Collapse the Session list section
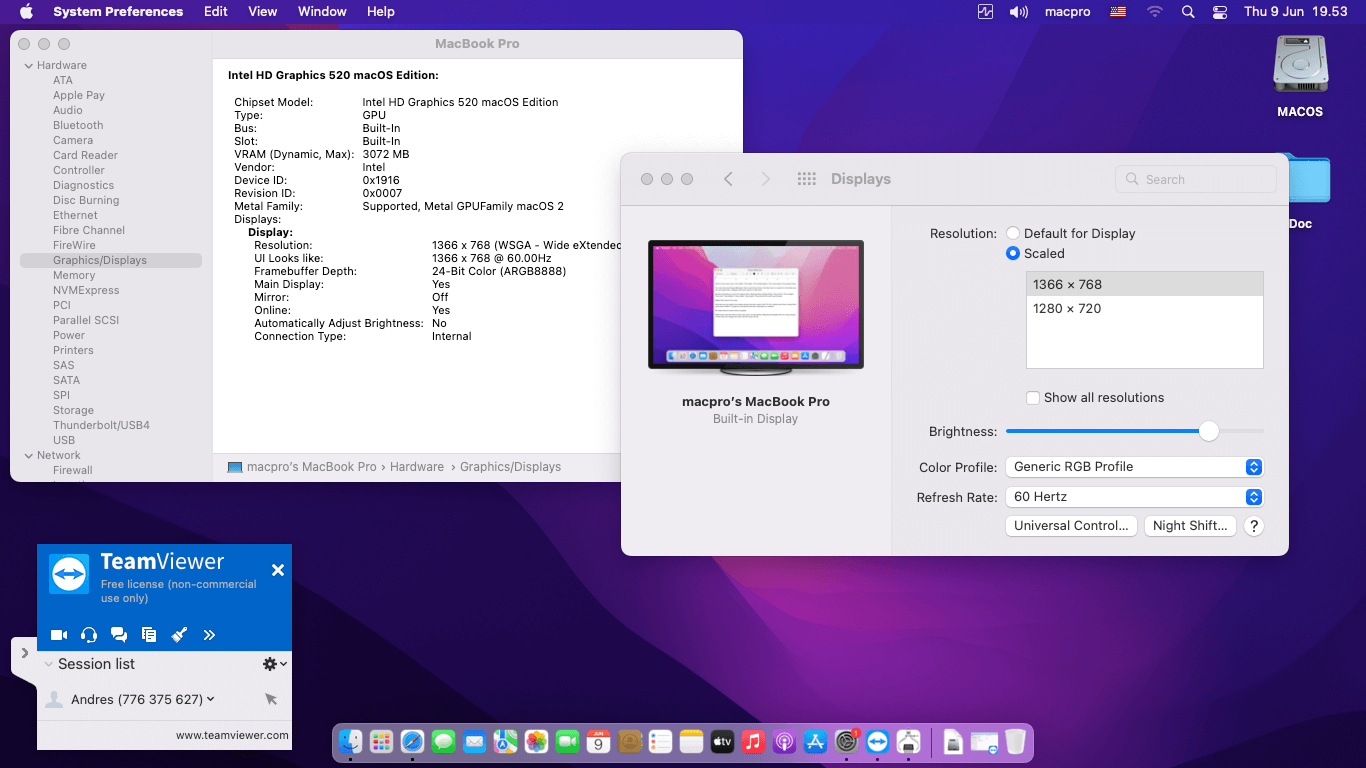The height and width of the screenshot is (768, 1366). point(48,664)
